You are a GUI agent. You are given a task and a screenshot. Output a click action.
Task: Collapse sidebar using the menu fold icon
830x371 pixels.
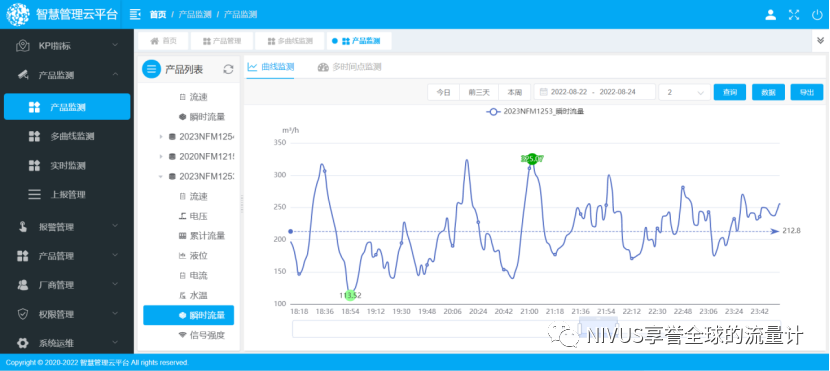136,14
